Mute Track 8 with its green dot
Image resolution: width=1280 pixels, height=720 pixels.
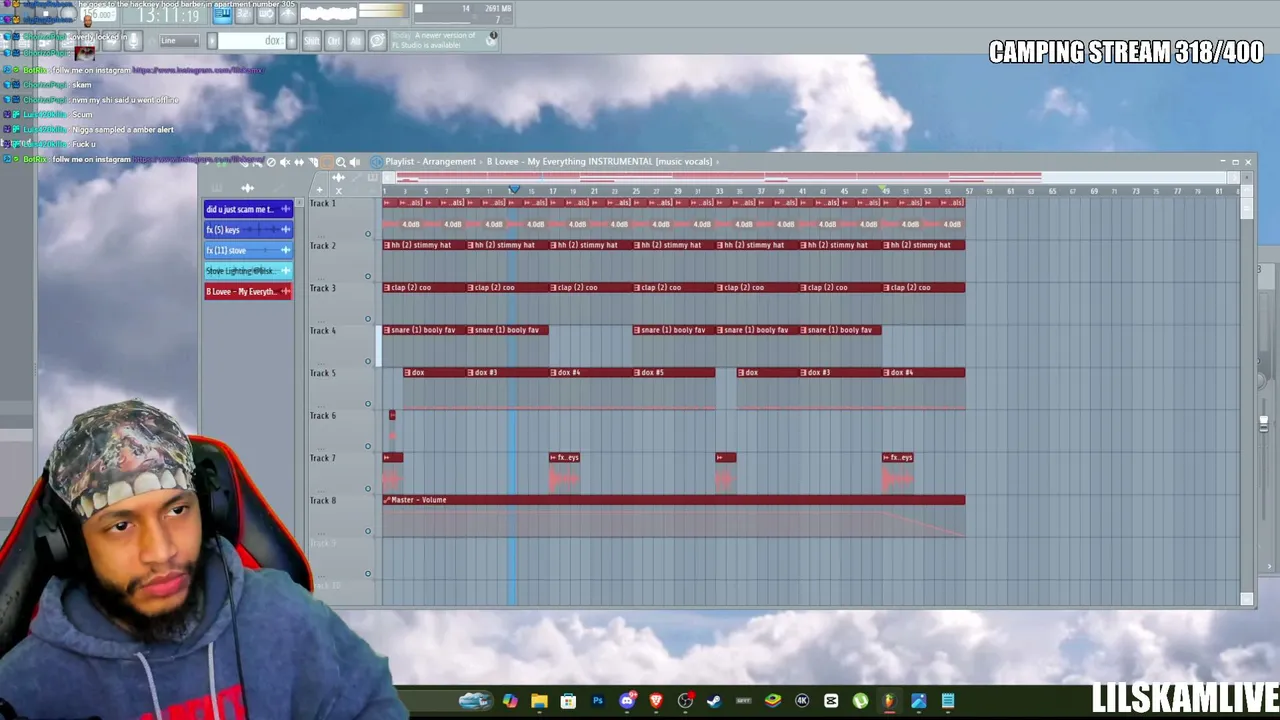[x=368, y=532]
